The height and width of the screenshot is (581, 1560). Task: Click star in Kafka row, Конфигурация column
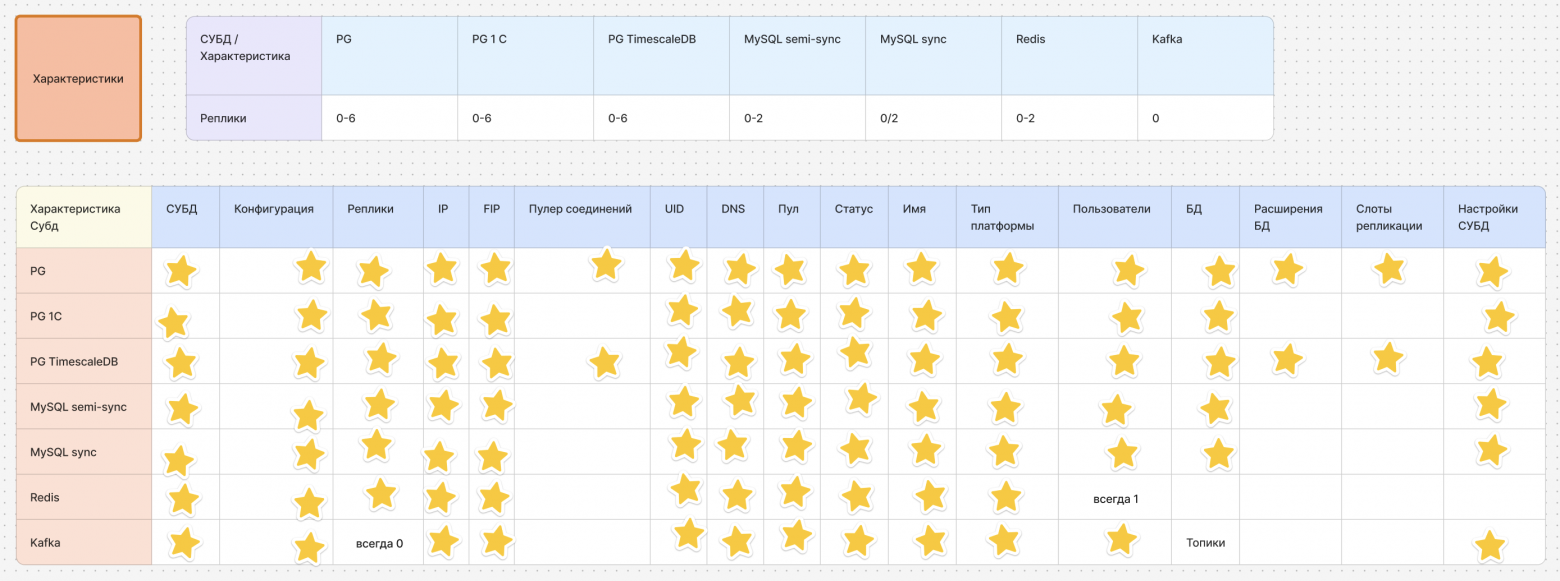click(x=310, y=548)
